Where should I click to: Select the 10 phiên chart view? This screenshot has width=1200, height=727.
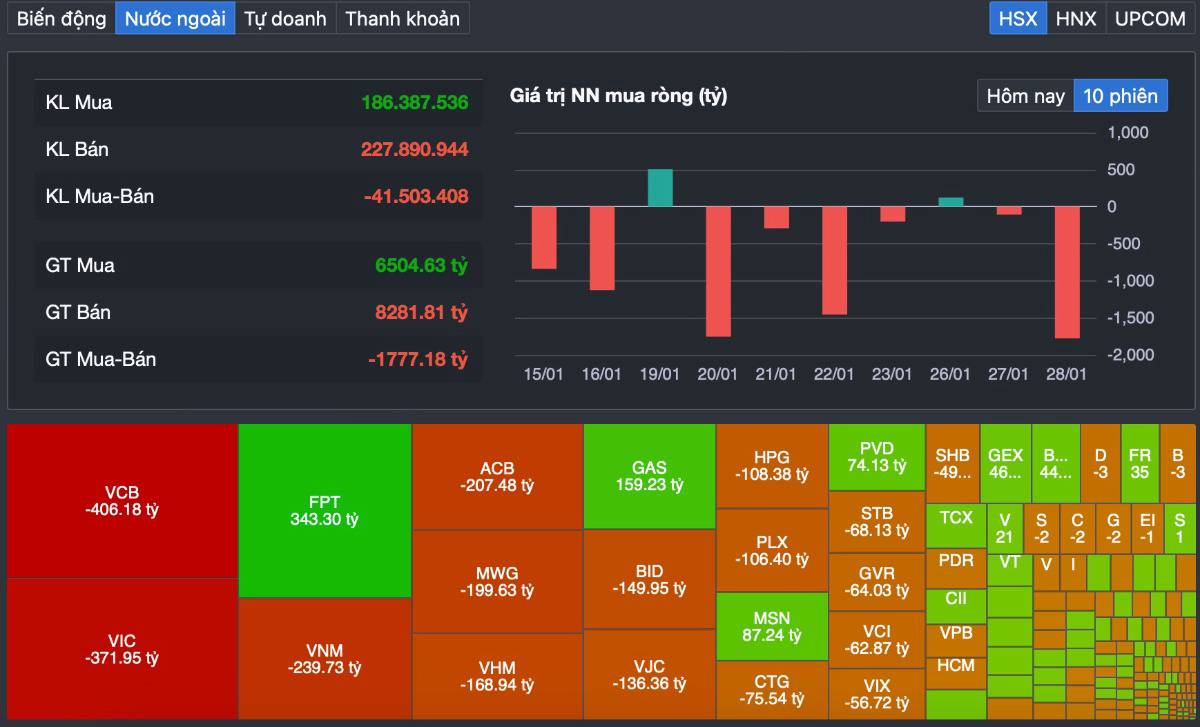1120,96
